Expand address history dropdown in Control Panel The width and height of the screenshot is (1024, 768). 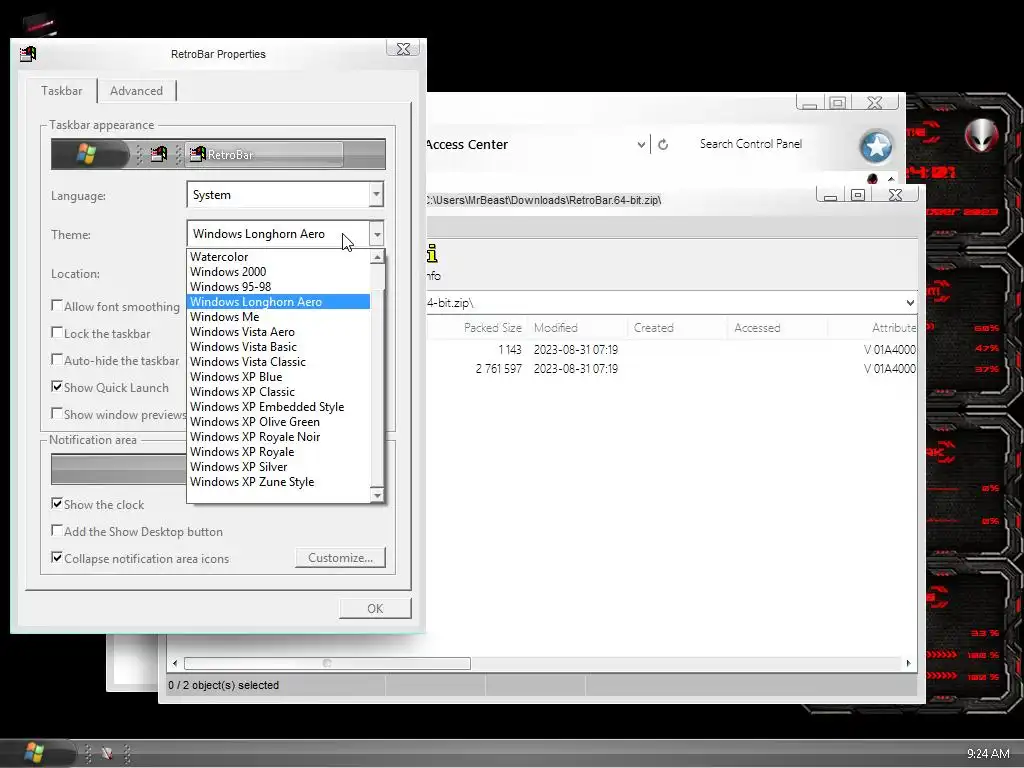pos(641,145)
